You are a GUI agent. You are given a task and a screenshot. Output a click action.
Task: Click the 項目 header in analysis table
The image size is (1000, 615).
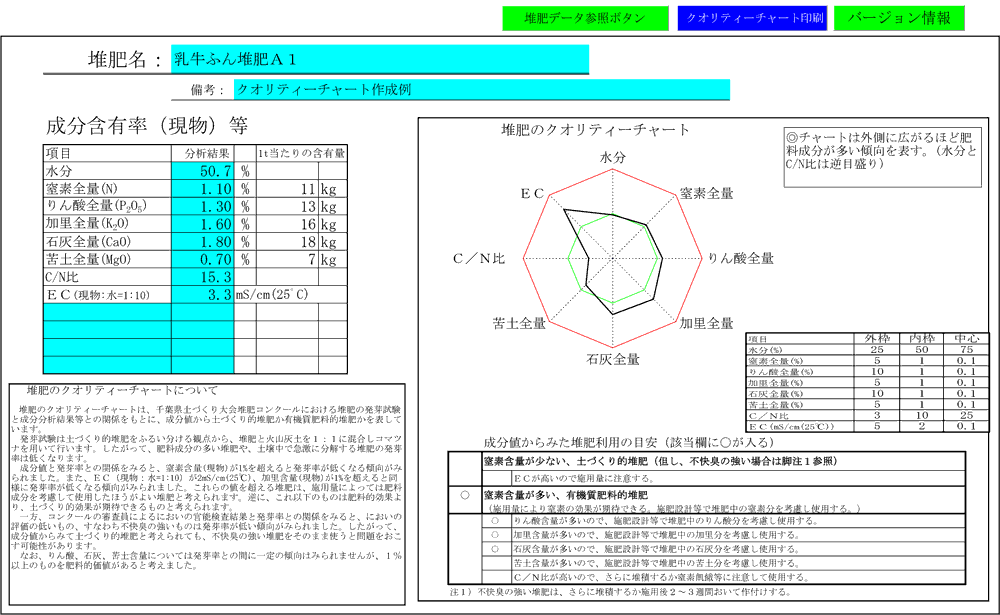tap(107, 153)
